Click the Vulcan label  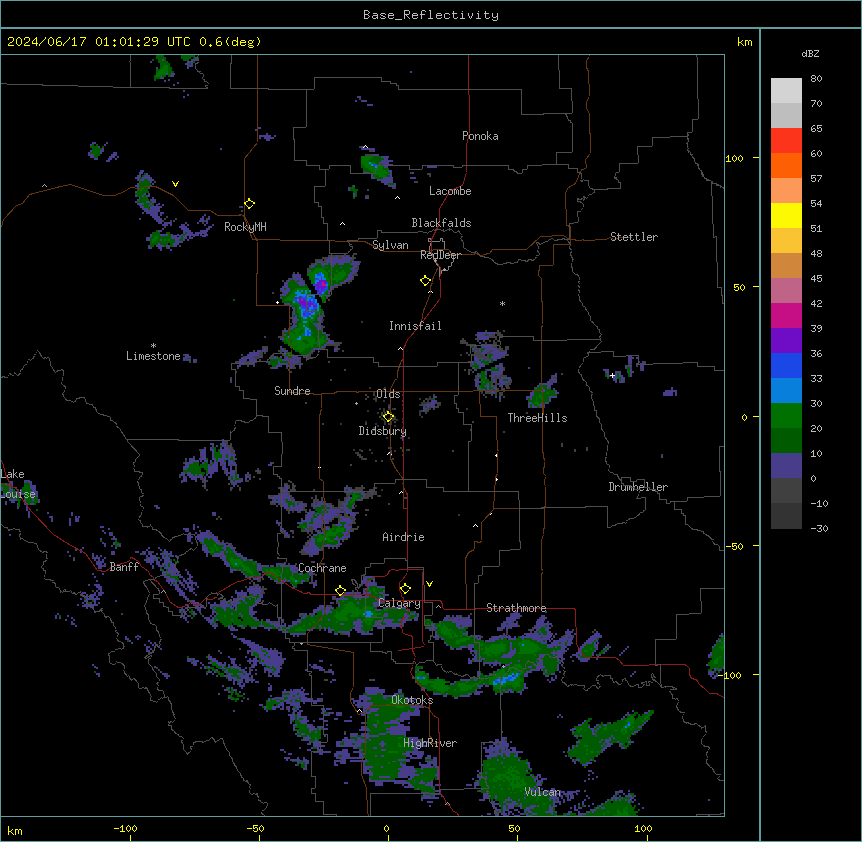[542, 792]
